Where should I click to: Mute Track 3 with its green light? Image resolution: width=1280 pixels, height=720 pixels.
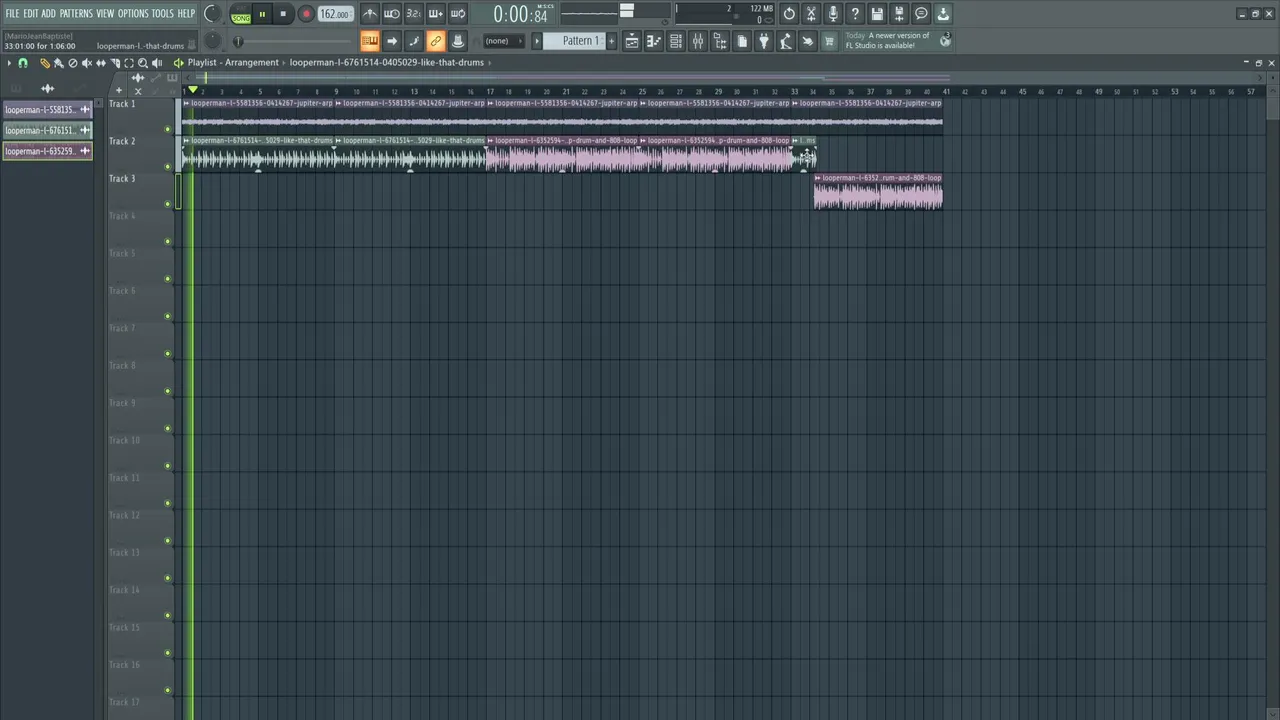click(167, 204)
